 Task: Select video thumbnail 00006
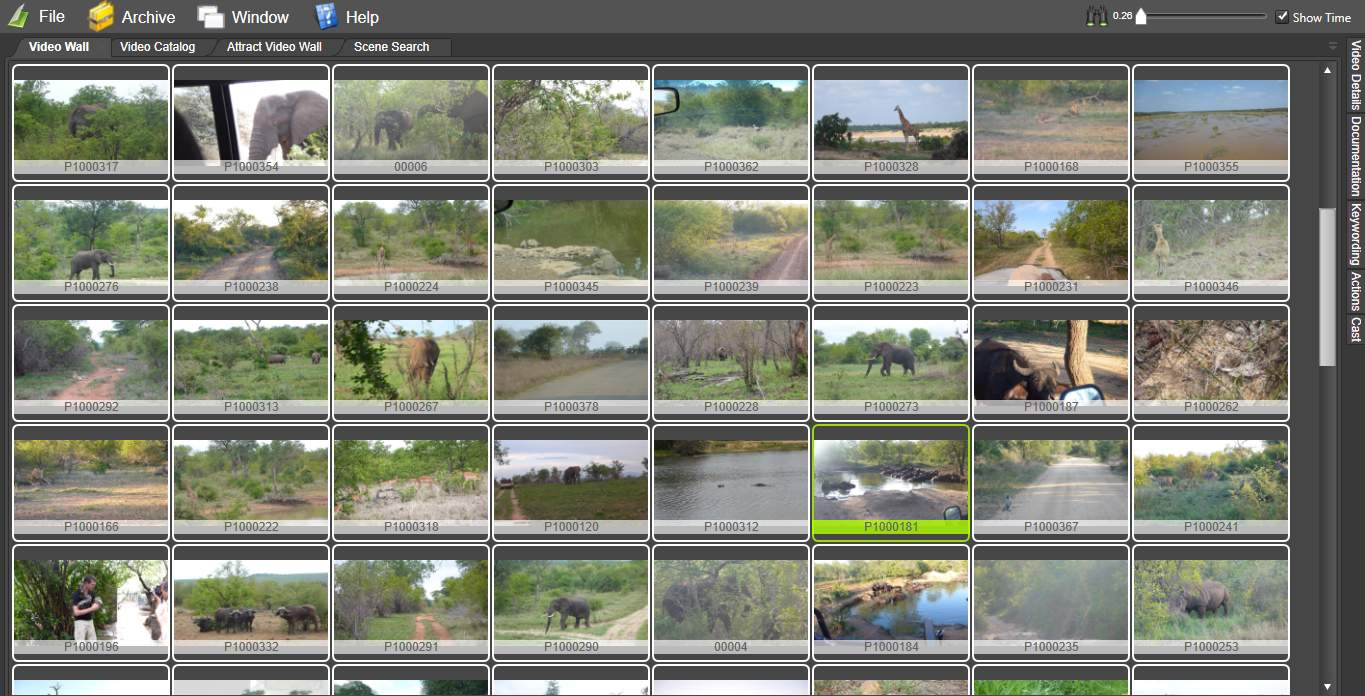[x=411, y=123]
